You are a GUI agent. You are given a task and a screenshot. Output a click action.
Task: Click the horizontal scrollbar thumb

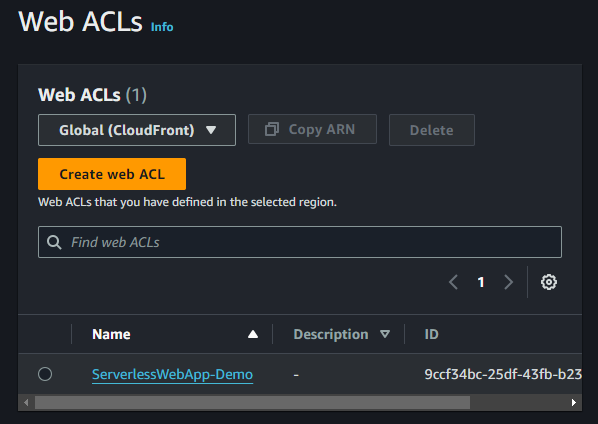tap(252, 402)
